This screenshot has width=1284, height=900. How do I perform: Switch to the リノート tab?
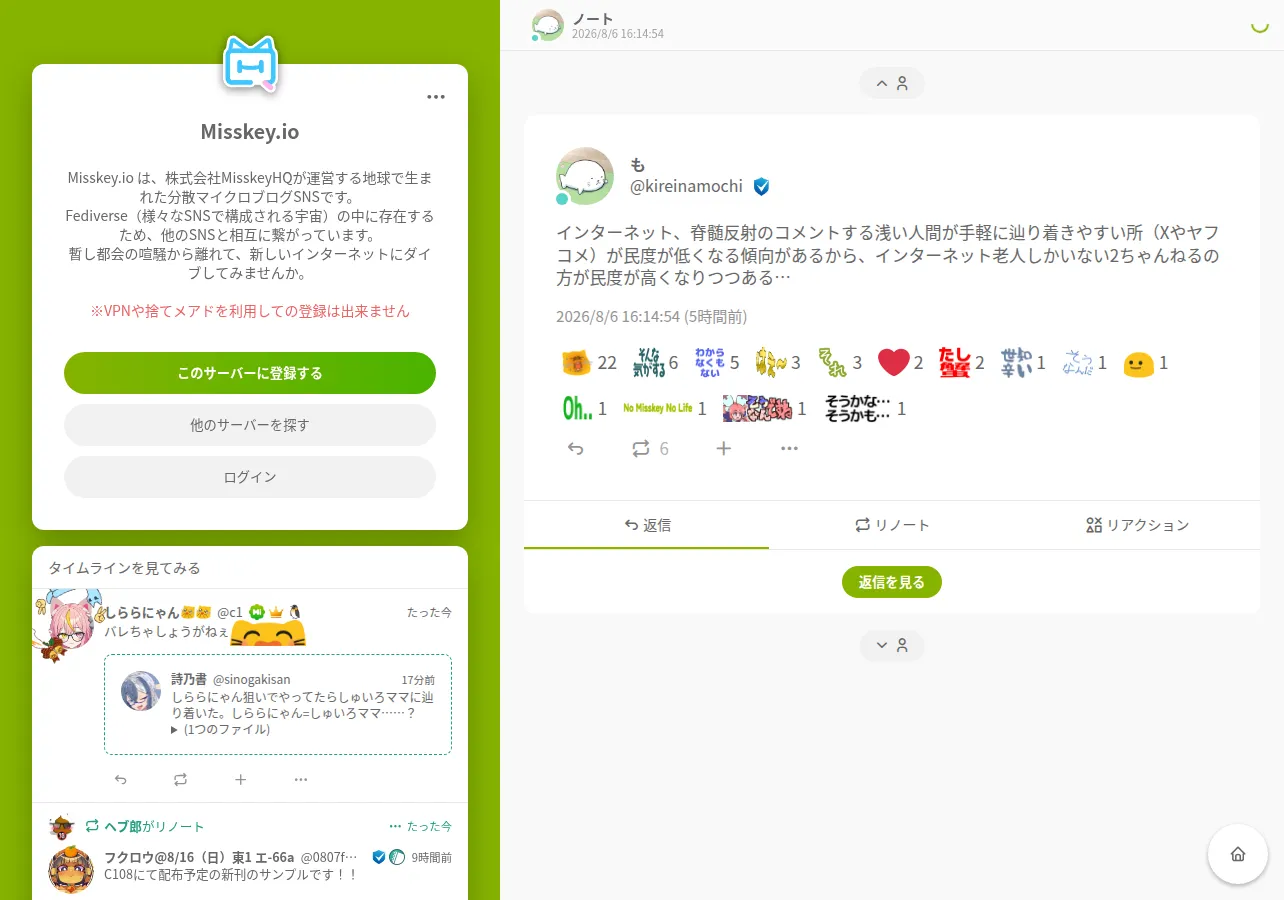coord(892,525)
